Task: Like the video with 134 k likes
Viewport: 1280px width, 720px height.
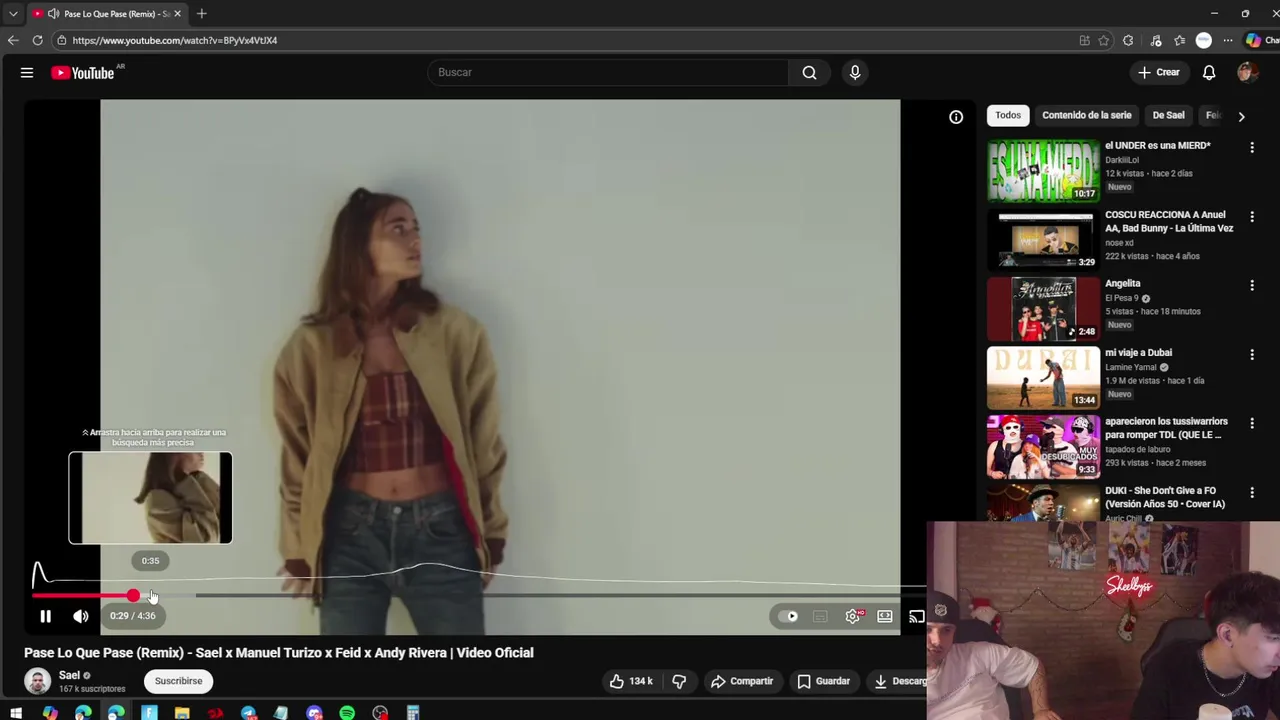Action: 631,681
